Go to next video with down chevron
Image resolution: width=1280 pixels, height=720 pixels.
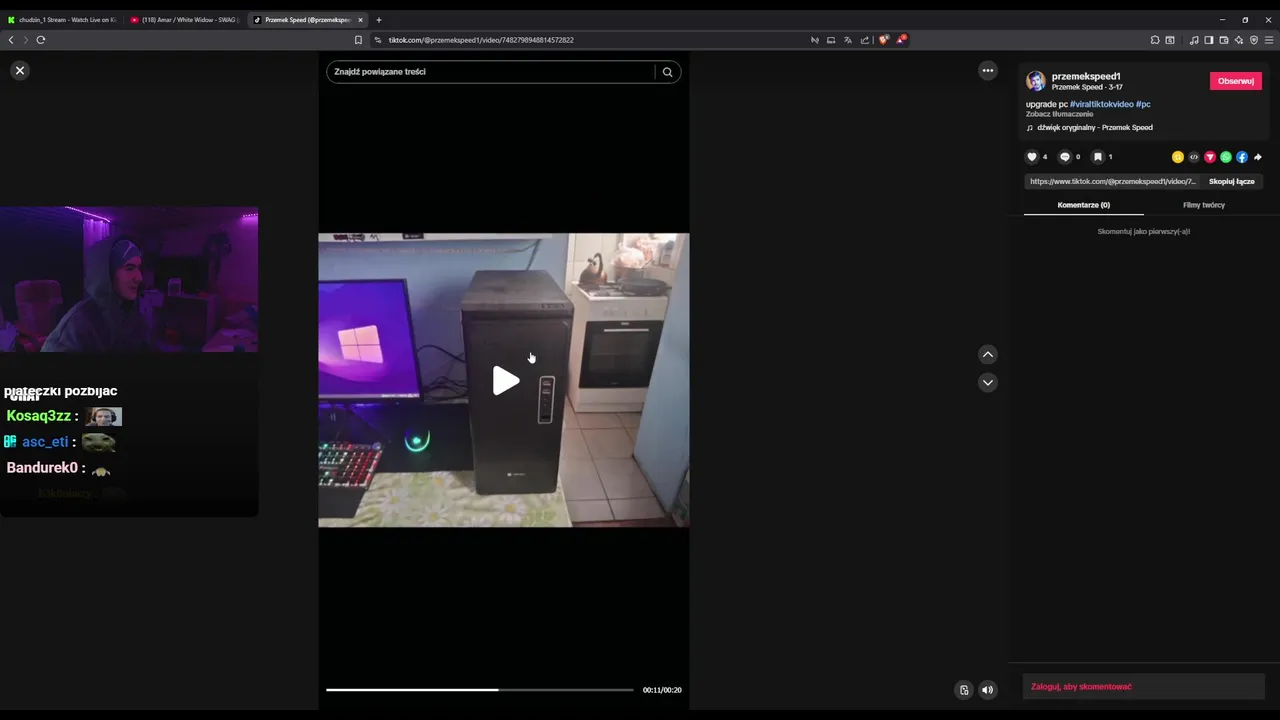click(988, 382)
